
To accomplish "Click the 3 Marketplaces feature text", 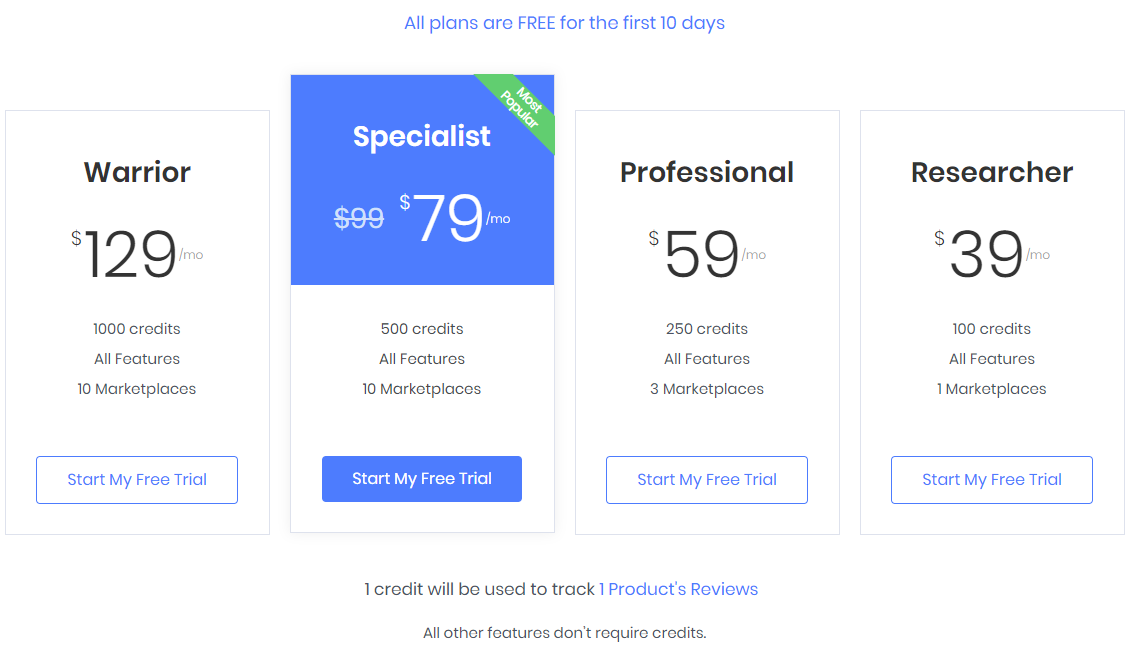I will pos(707,389).
